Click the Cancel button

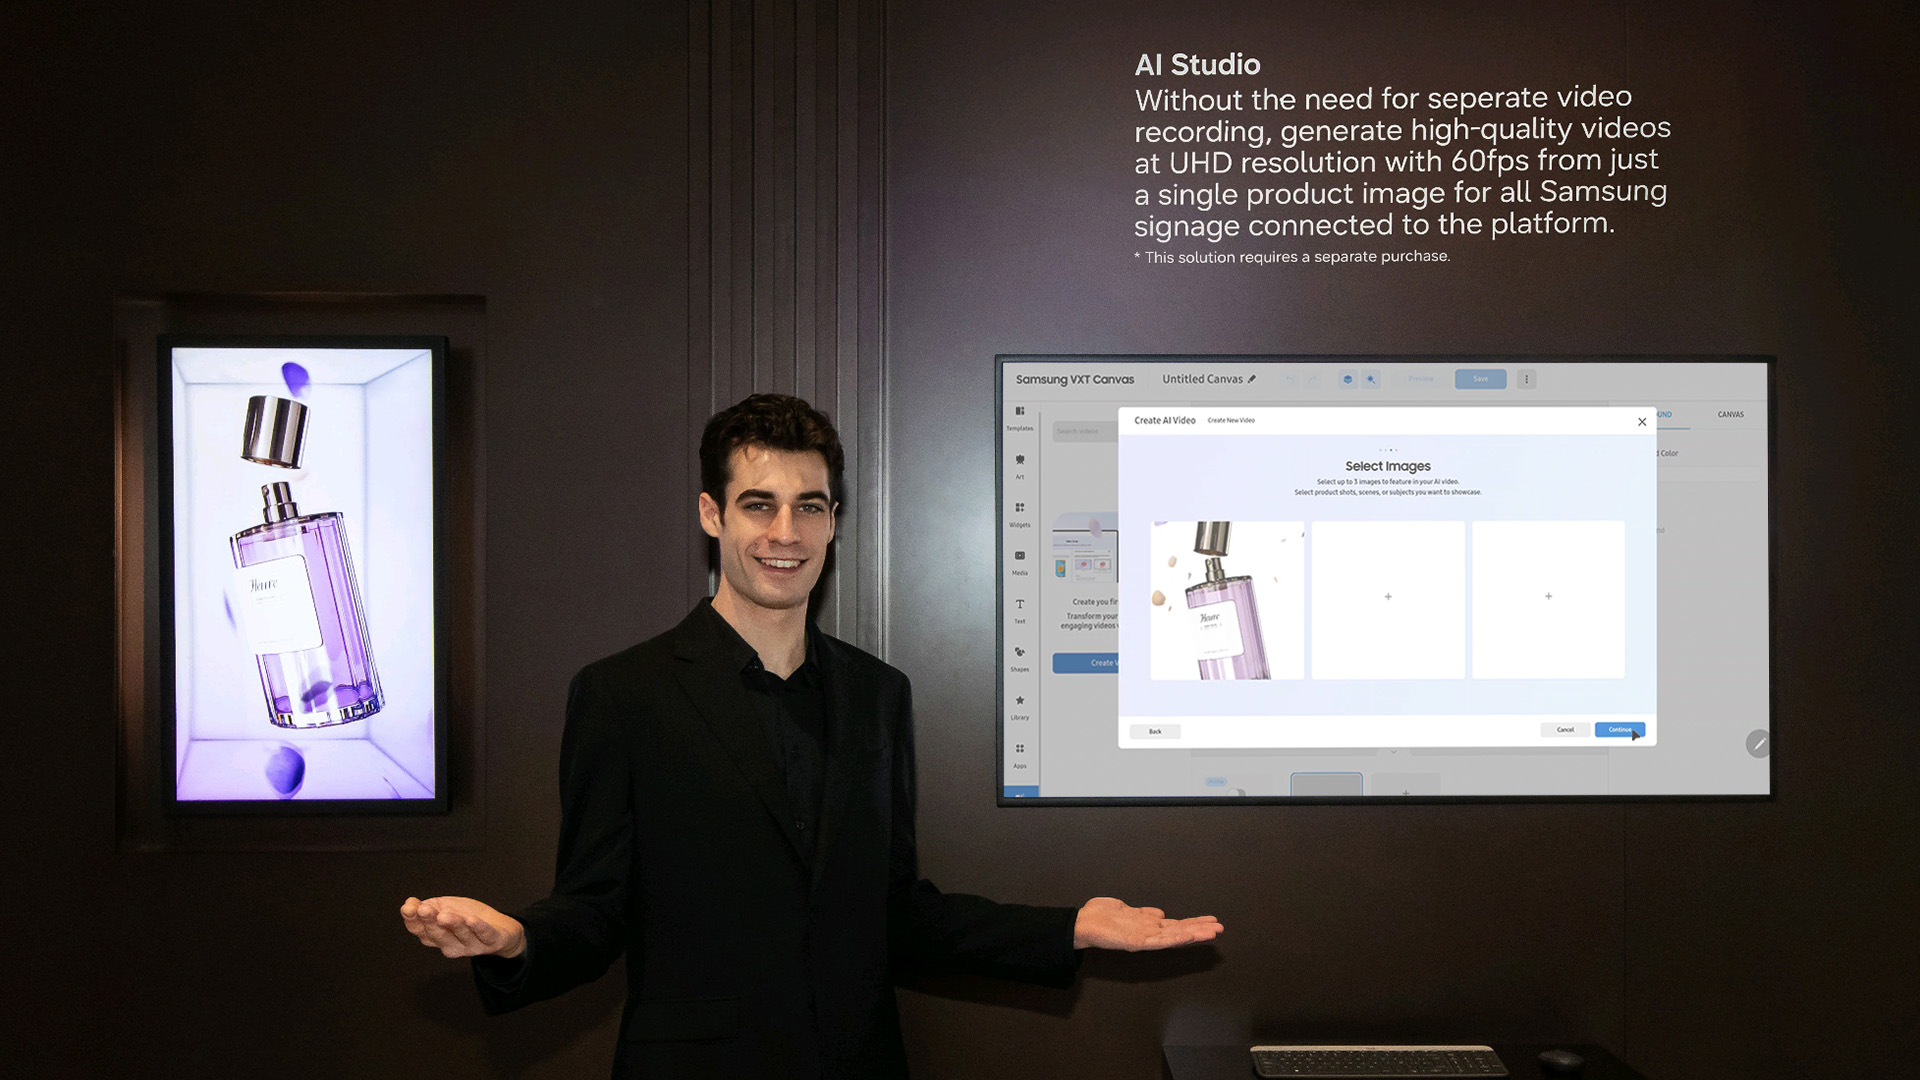[x=1565, y=730]
